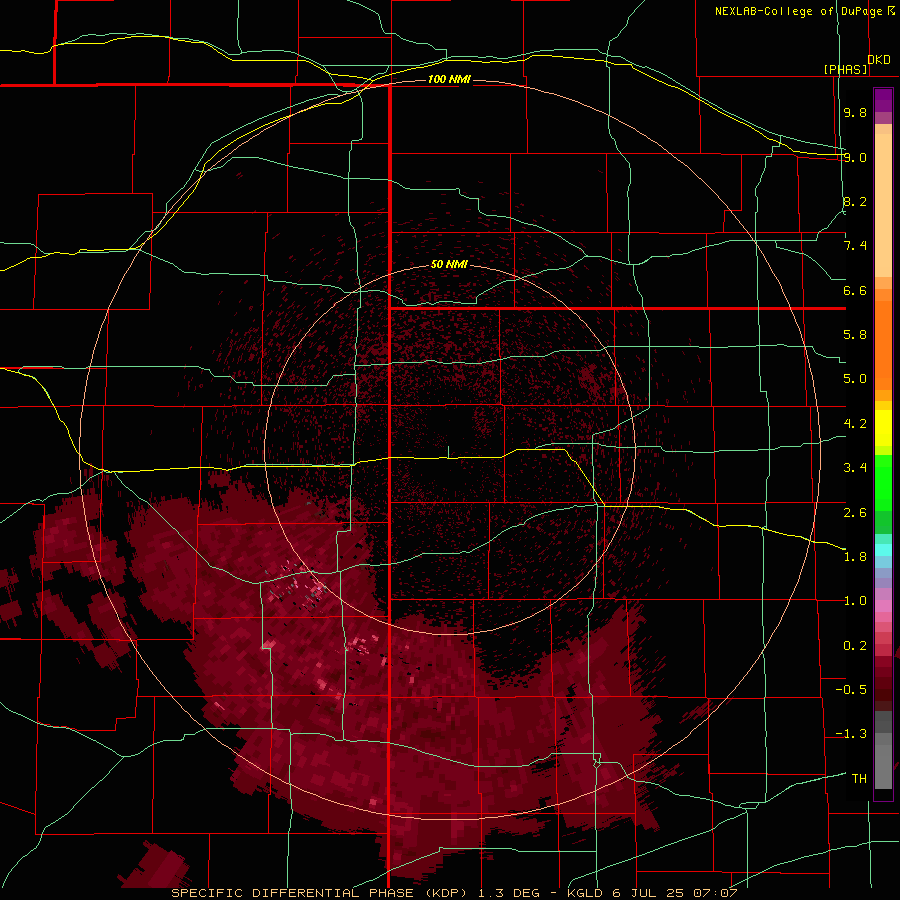Viewport: 900px width, 900px height.
Task: Pick the gray segment at the bottom of the color bar
Action: (x=883, y=767)
